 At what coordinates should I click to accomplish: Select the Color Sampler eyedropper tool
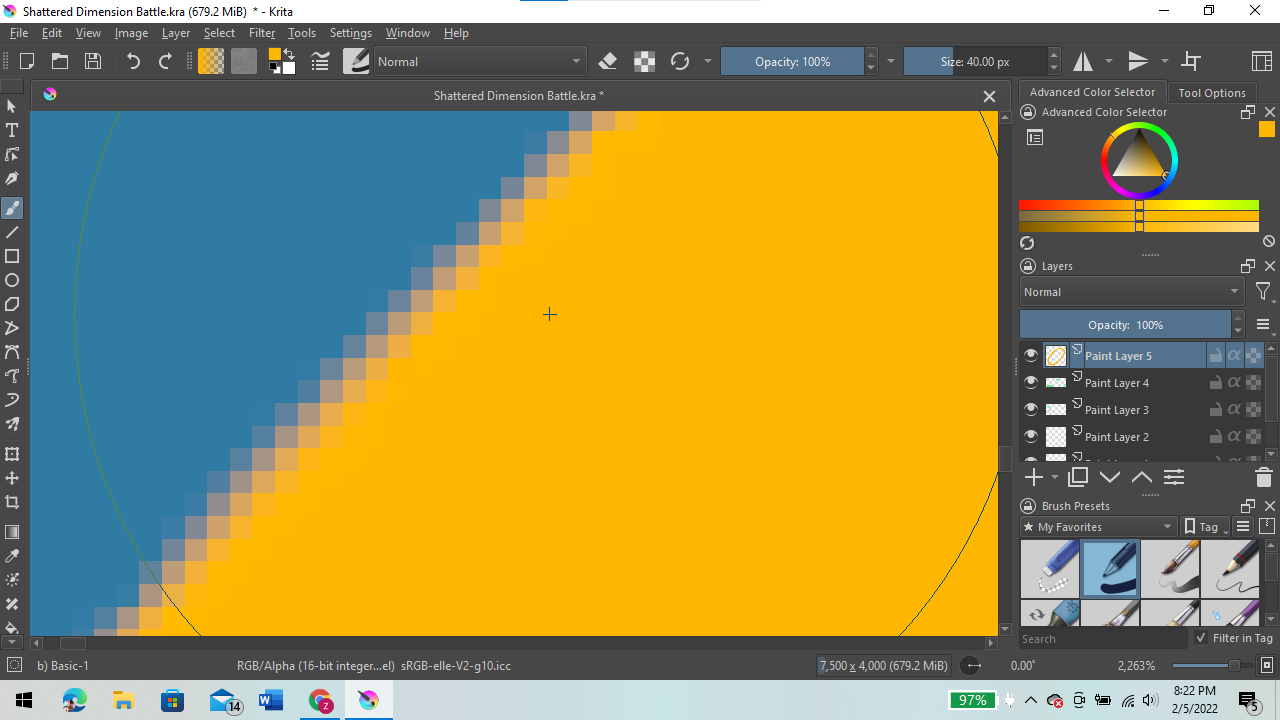point(12,556)
